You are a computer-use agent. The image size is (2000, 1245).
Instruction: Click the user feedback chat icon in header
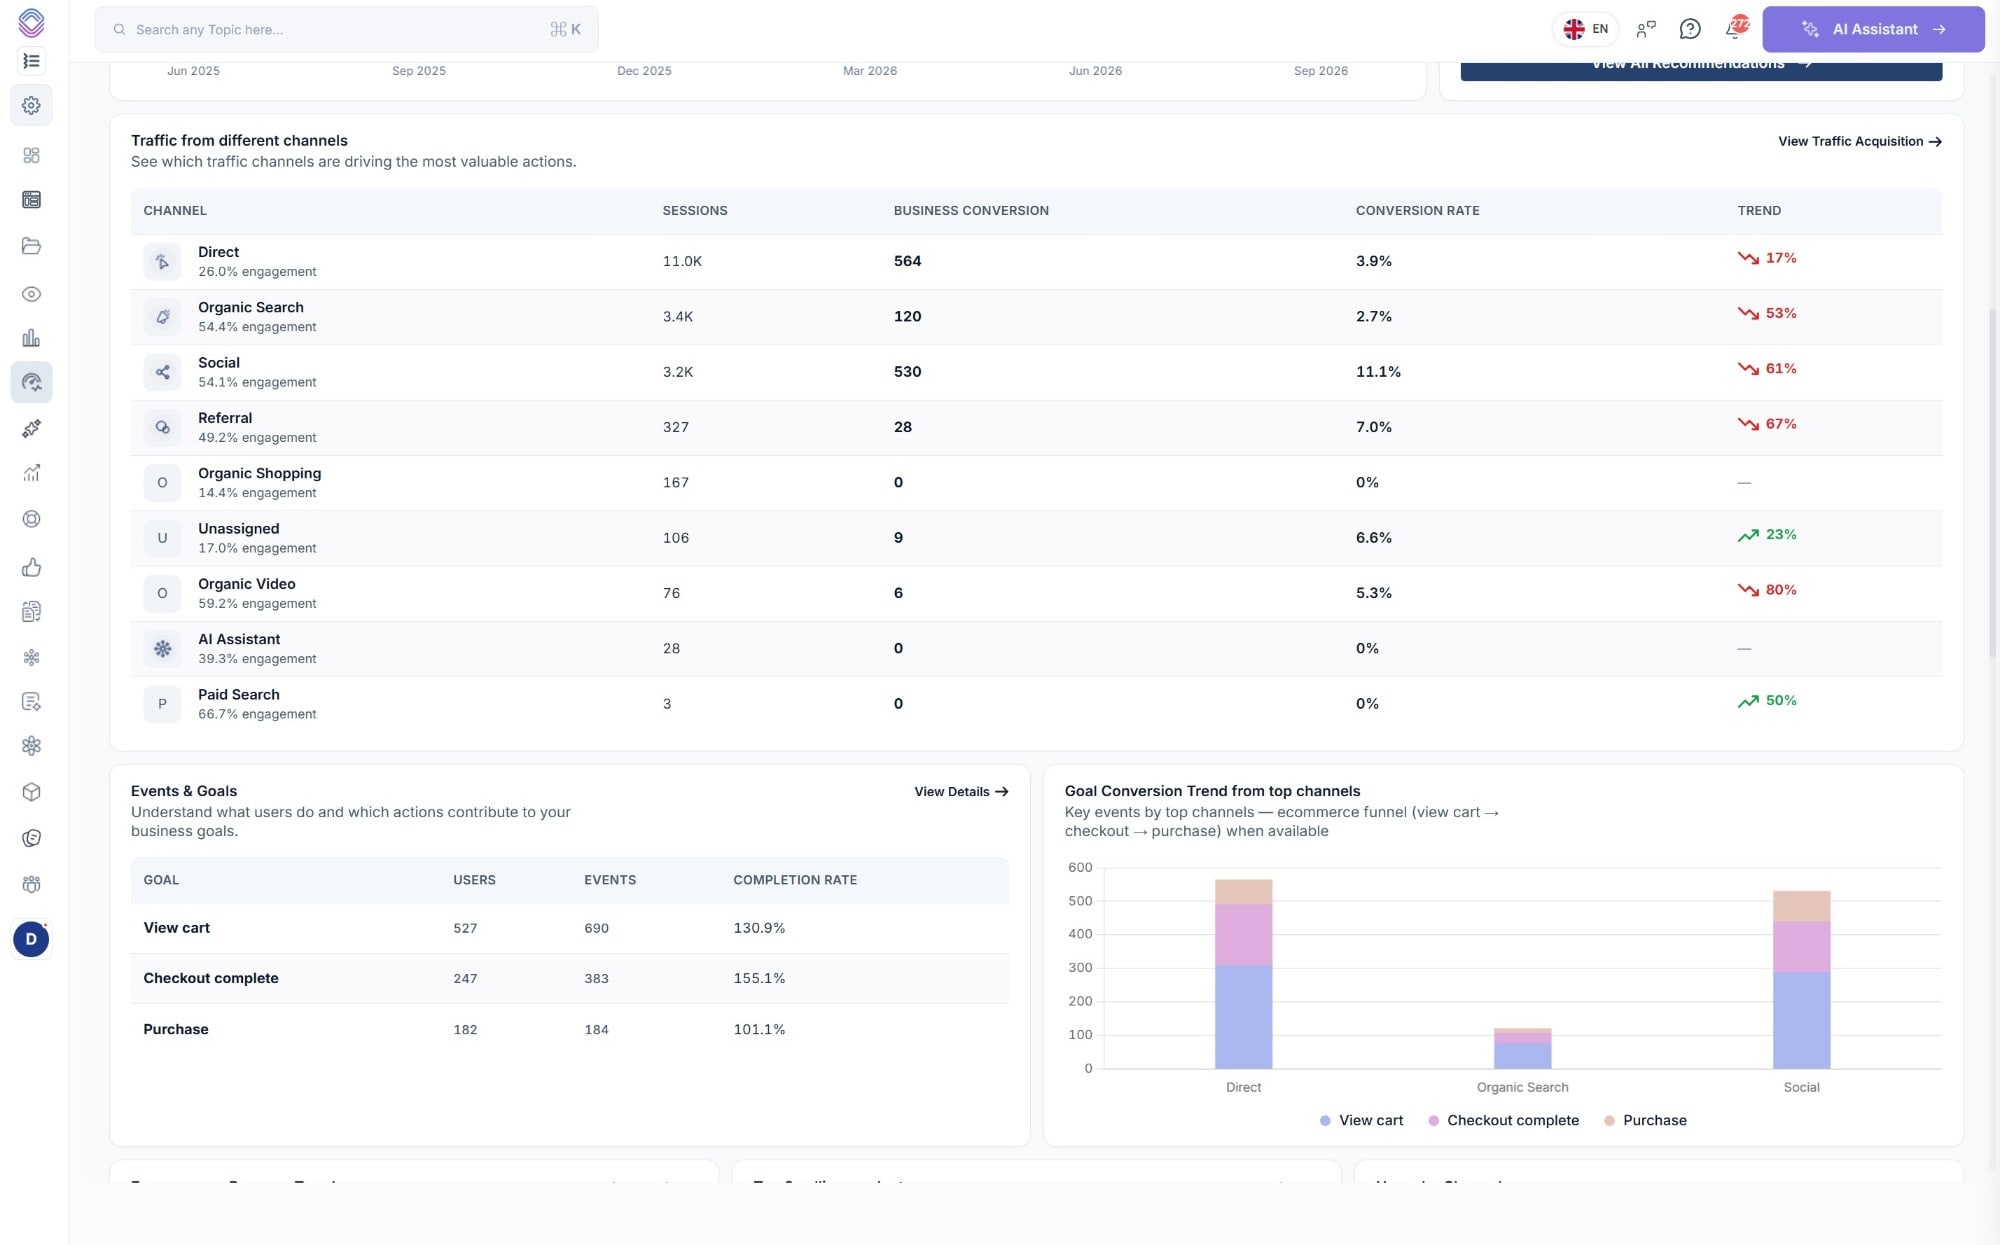[1646, 29]
